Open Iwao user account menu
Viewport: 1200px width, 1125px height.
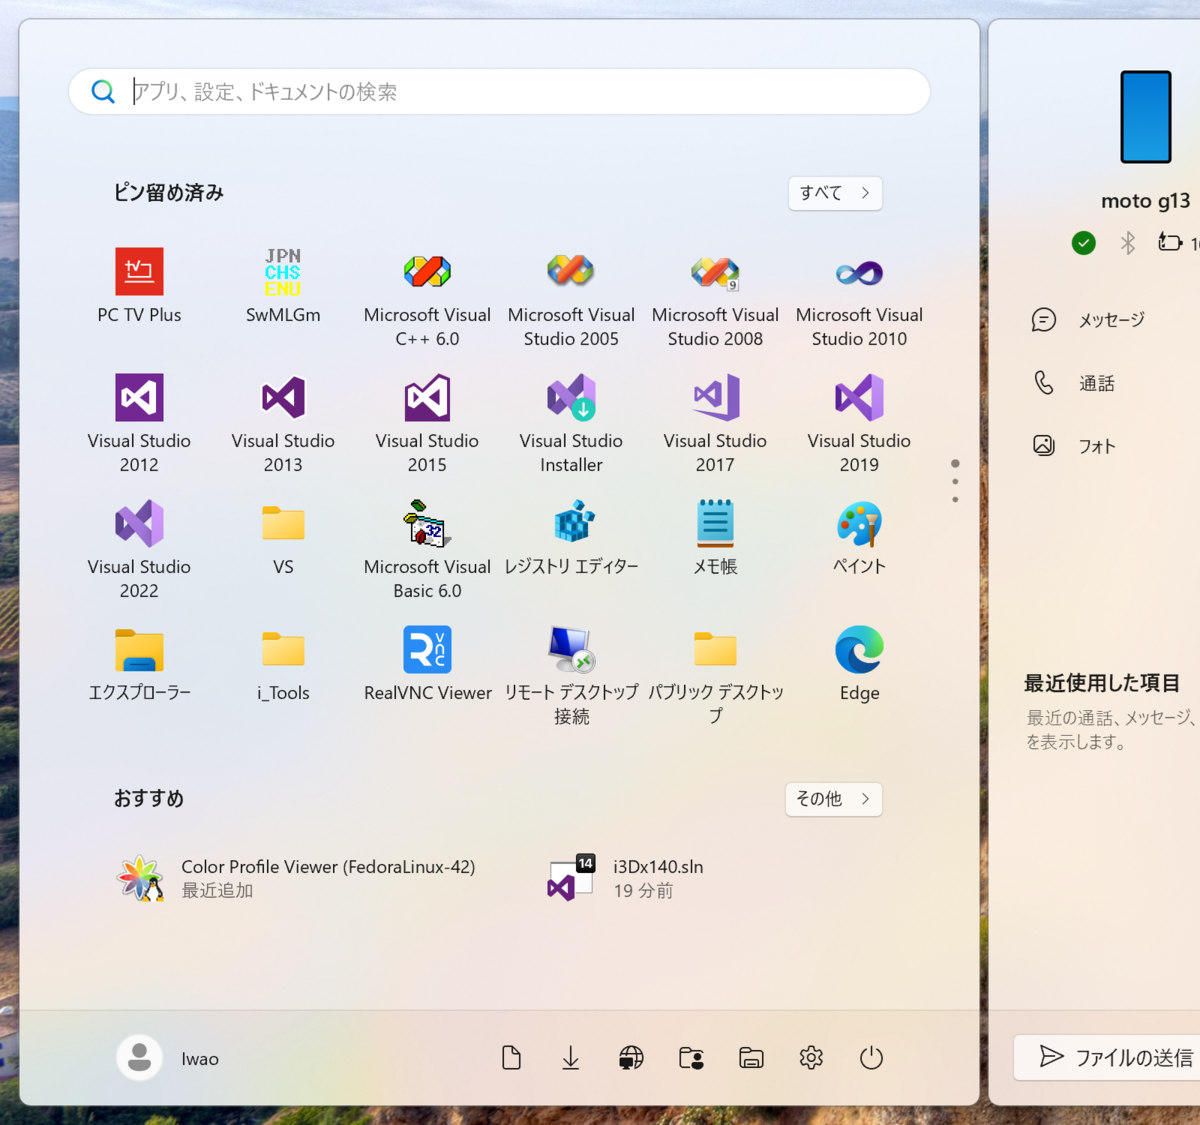tap(169, 1058)
